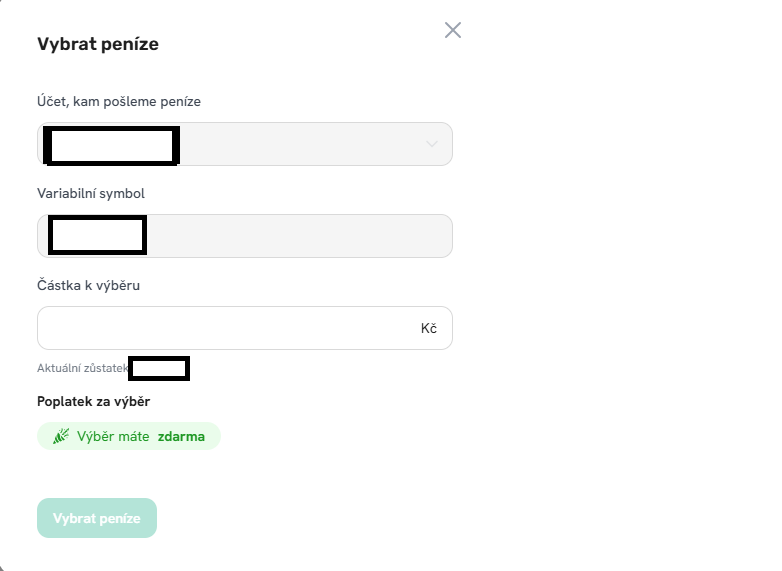Click the redacted current balance amount
This screenshot has width=782, height=571.
[x=159, y=368]
